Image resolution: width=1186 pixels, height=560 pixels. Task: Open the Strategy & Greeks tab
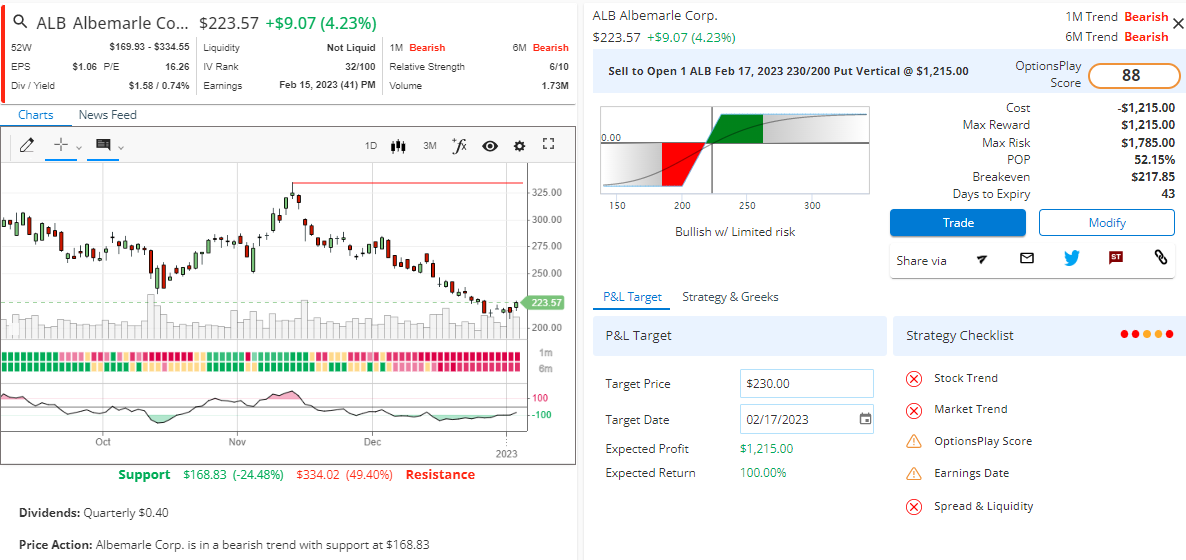[730, 297]
